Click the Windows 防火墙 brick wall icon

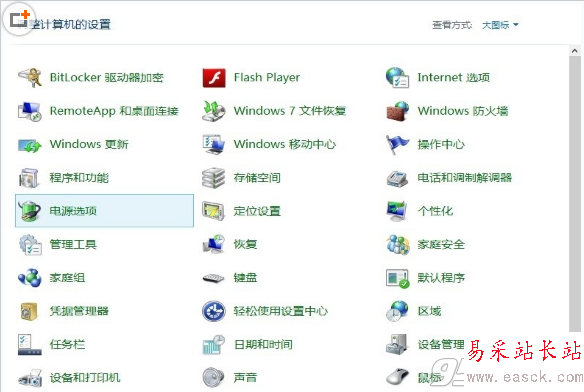(x=397, y=111)
